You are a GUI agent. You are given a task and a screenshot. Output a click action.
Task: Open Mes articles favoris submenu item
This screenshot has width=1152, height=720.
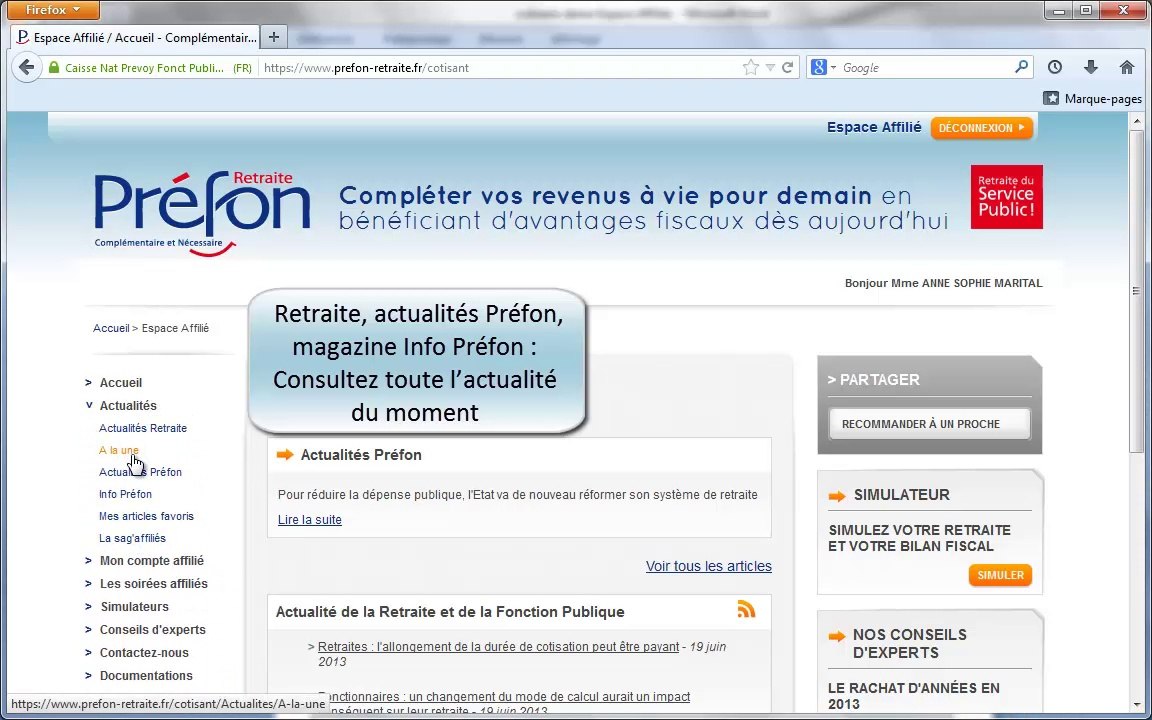click(x=146, y=516)
